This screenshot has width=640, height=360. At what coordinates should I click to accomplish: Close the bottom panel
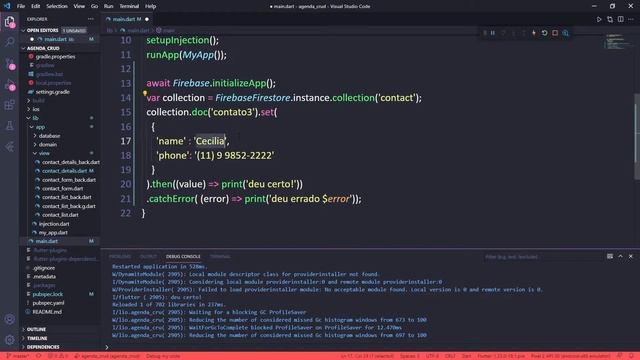(x=631, y=256)
